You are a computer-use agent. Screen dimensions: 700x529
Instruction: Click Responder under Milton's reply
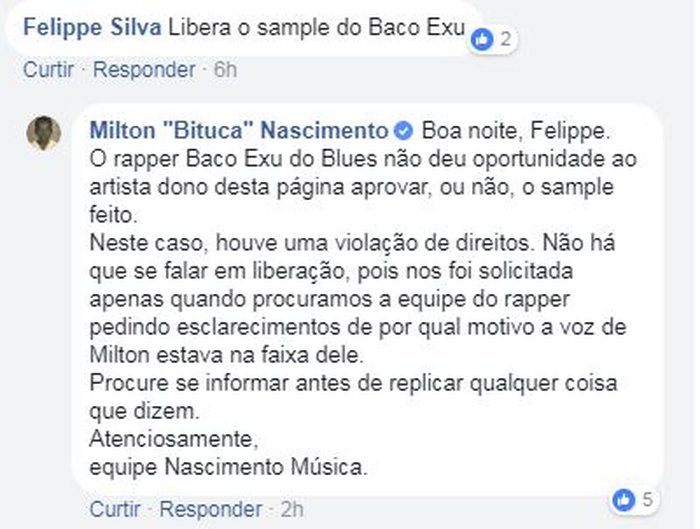coord(211,509)
